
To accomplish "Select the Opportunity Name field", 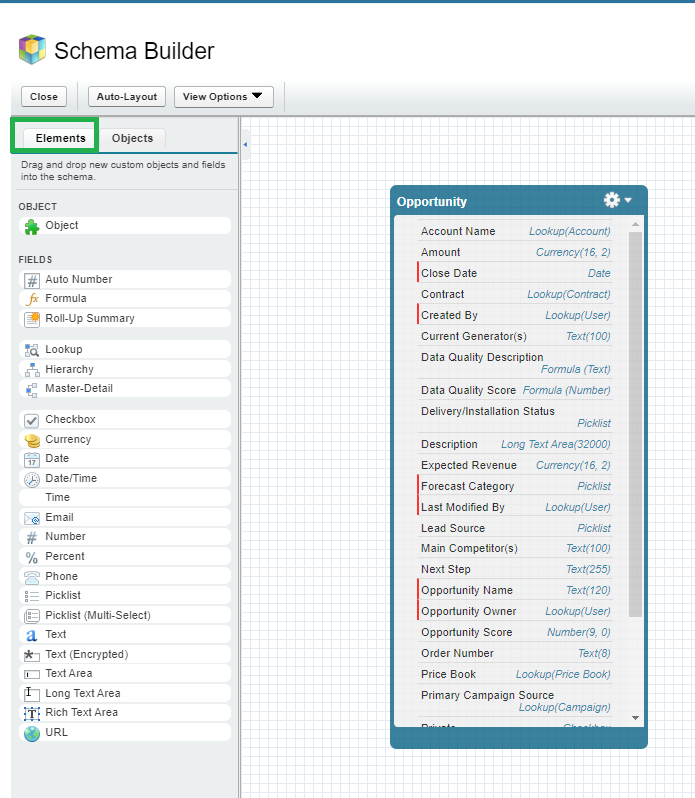I will point(515,590).
